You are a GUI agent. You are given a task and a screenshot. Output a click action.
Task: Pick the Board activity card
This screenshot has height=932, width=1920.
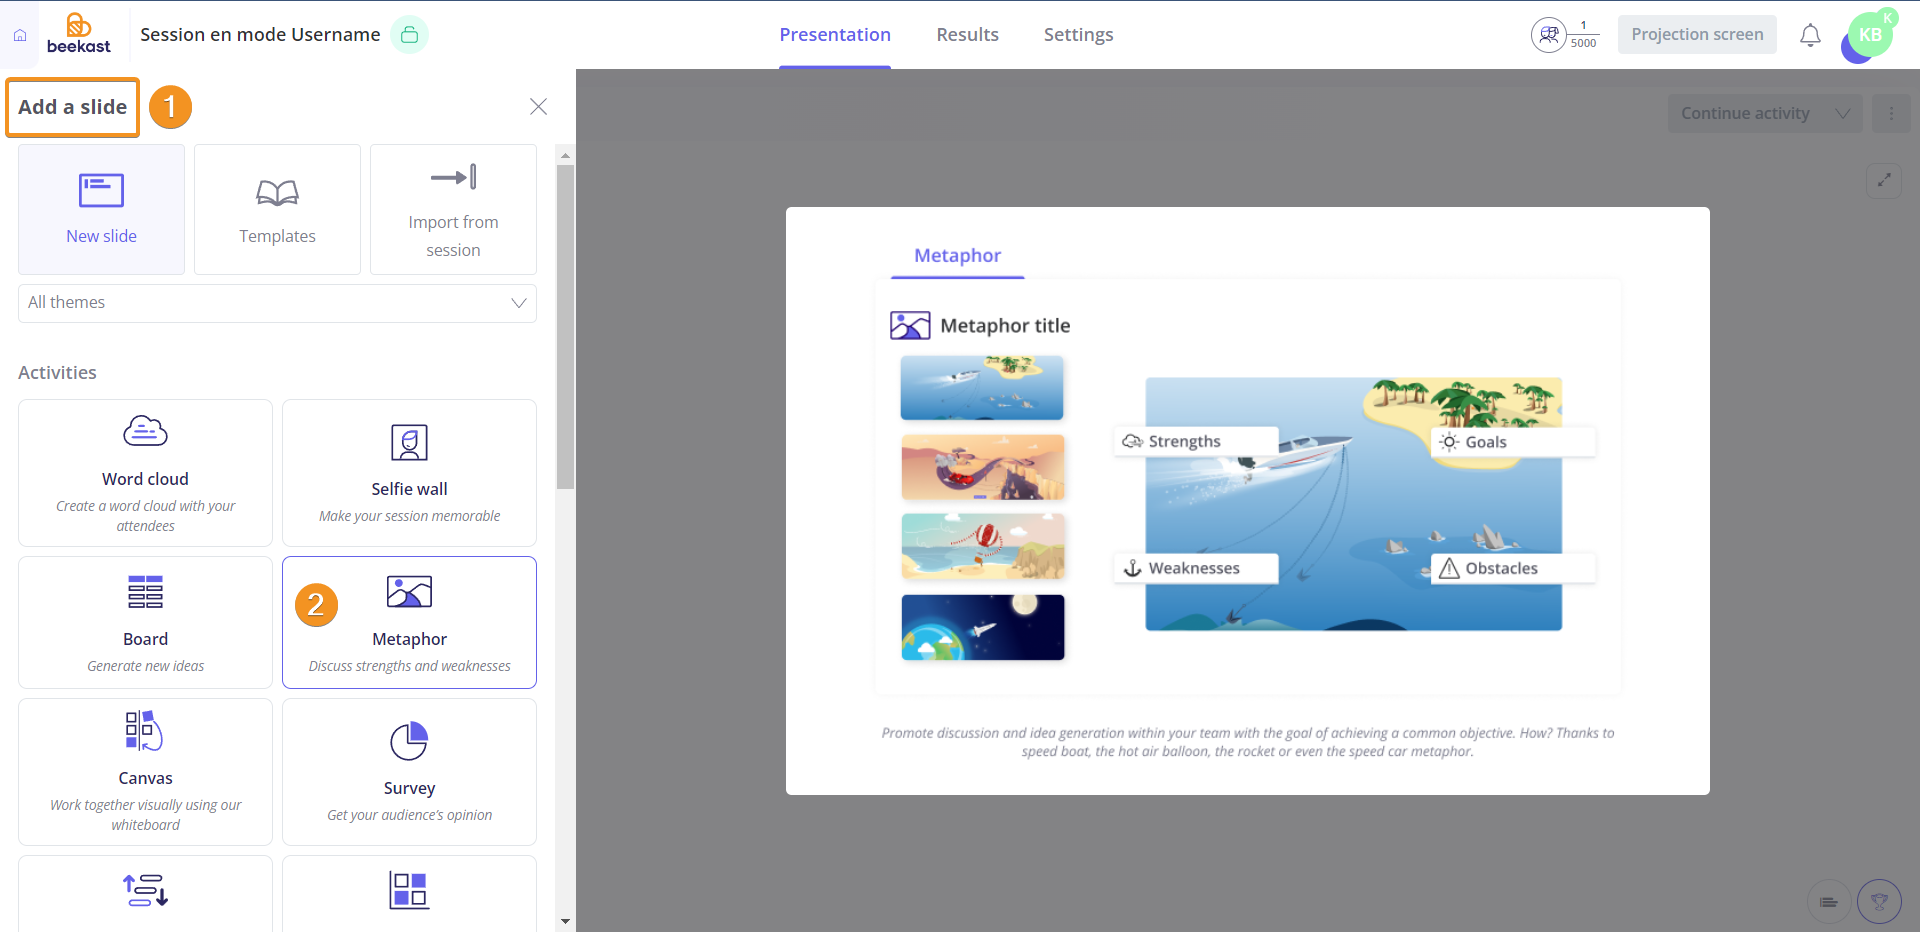[x=145, y=622]
